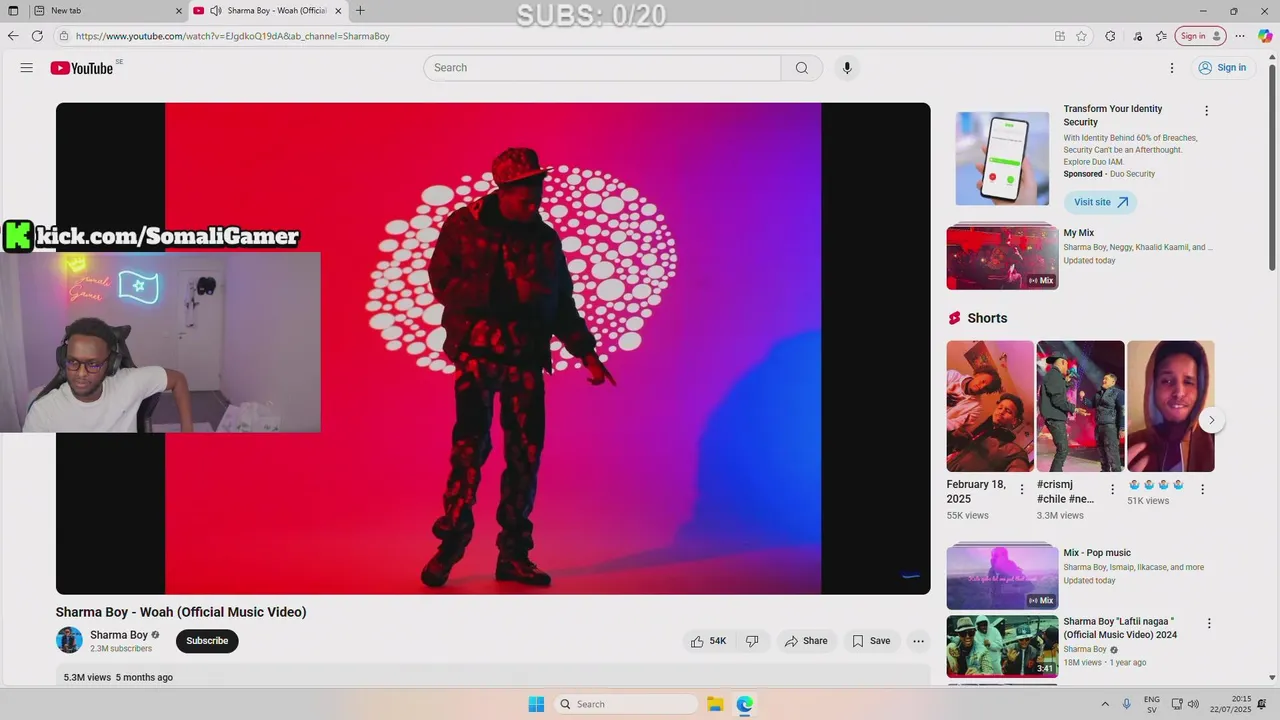This screenshot has width=1280, height=720.
Task: Open a new browser tab with plus
Action: point(360,11)
